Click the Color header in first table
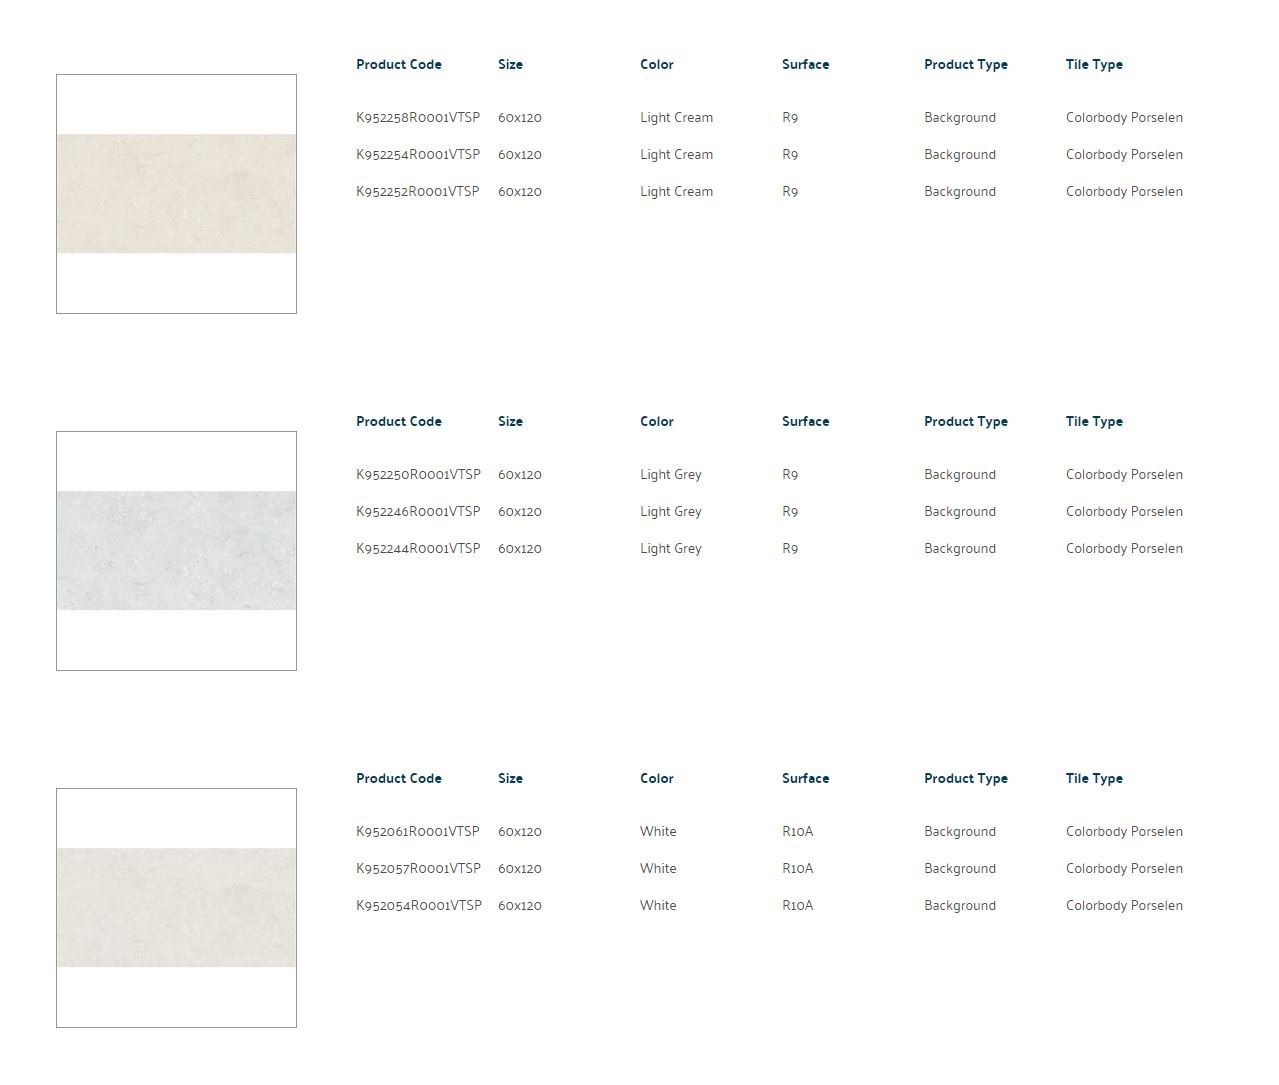Image resolution: width=1279 pixels, height=1085 pixels. tap(656, 65)
